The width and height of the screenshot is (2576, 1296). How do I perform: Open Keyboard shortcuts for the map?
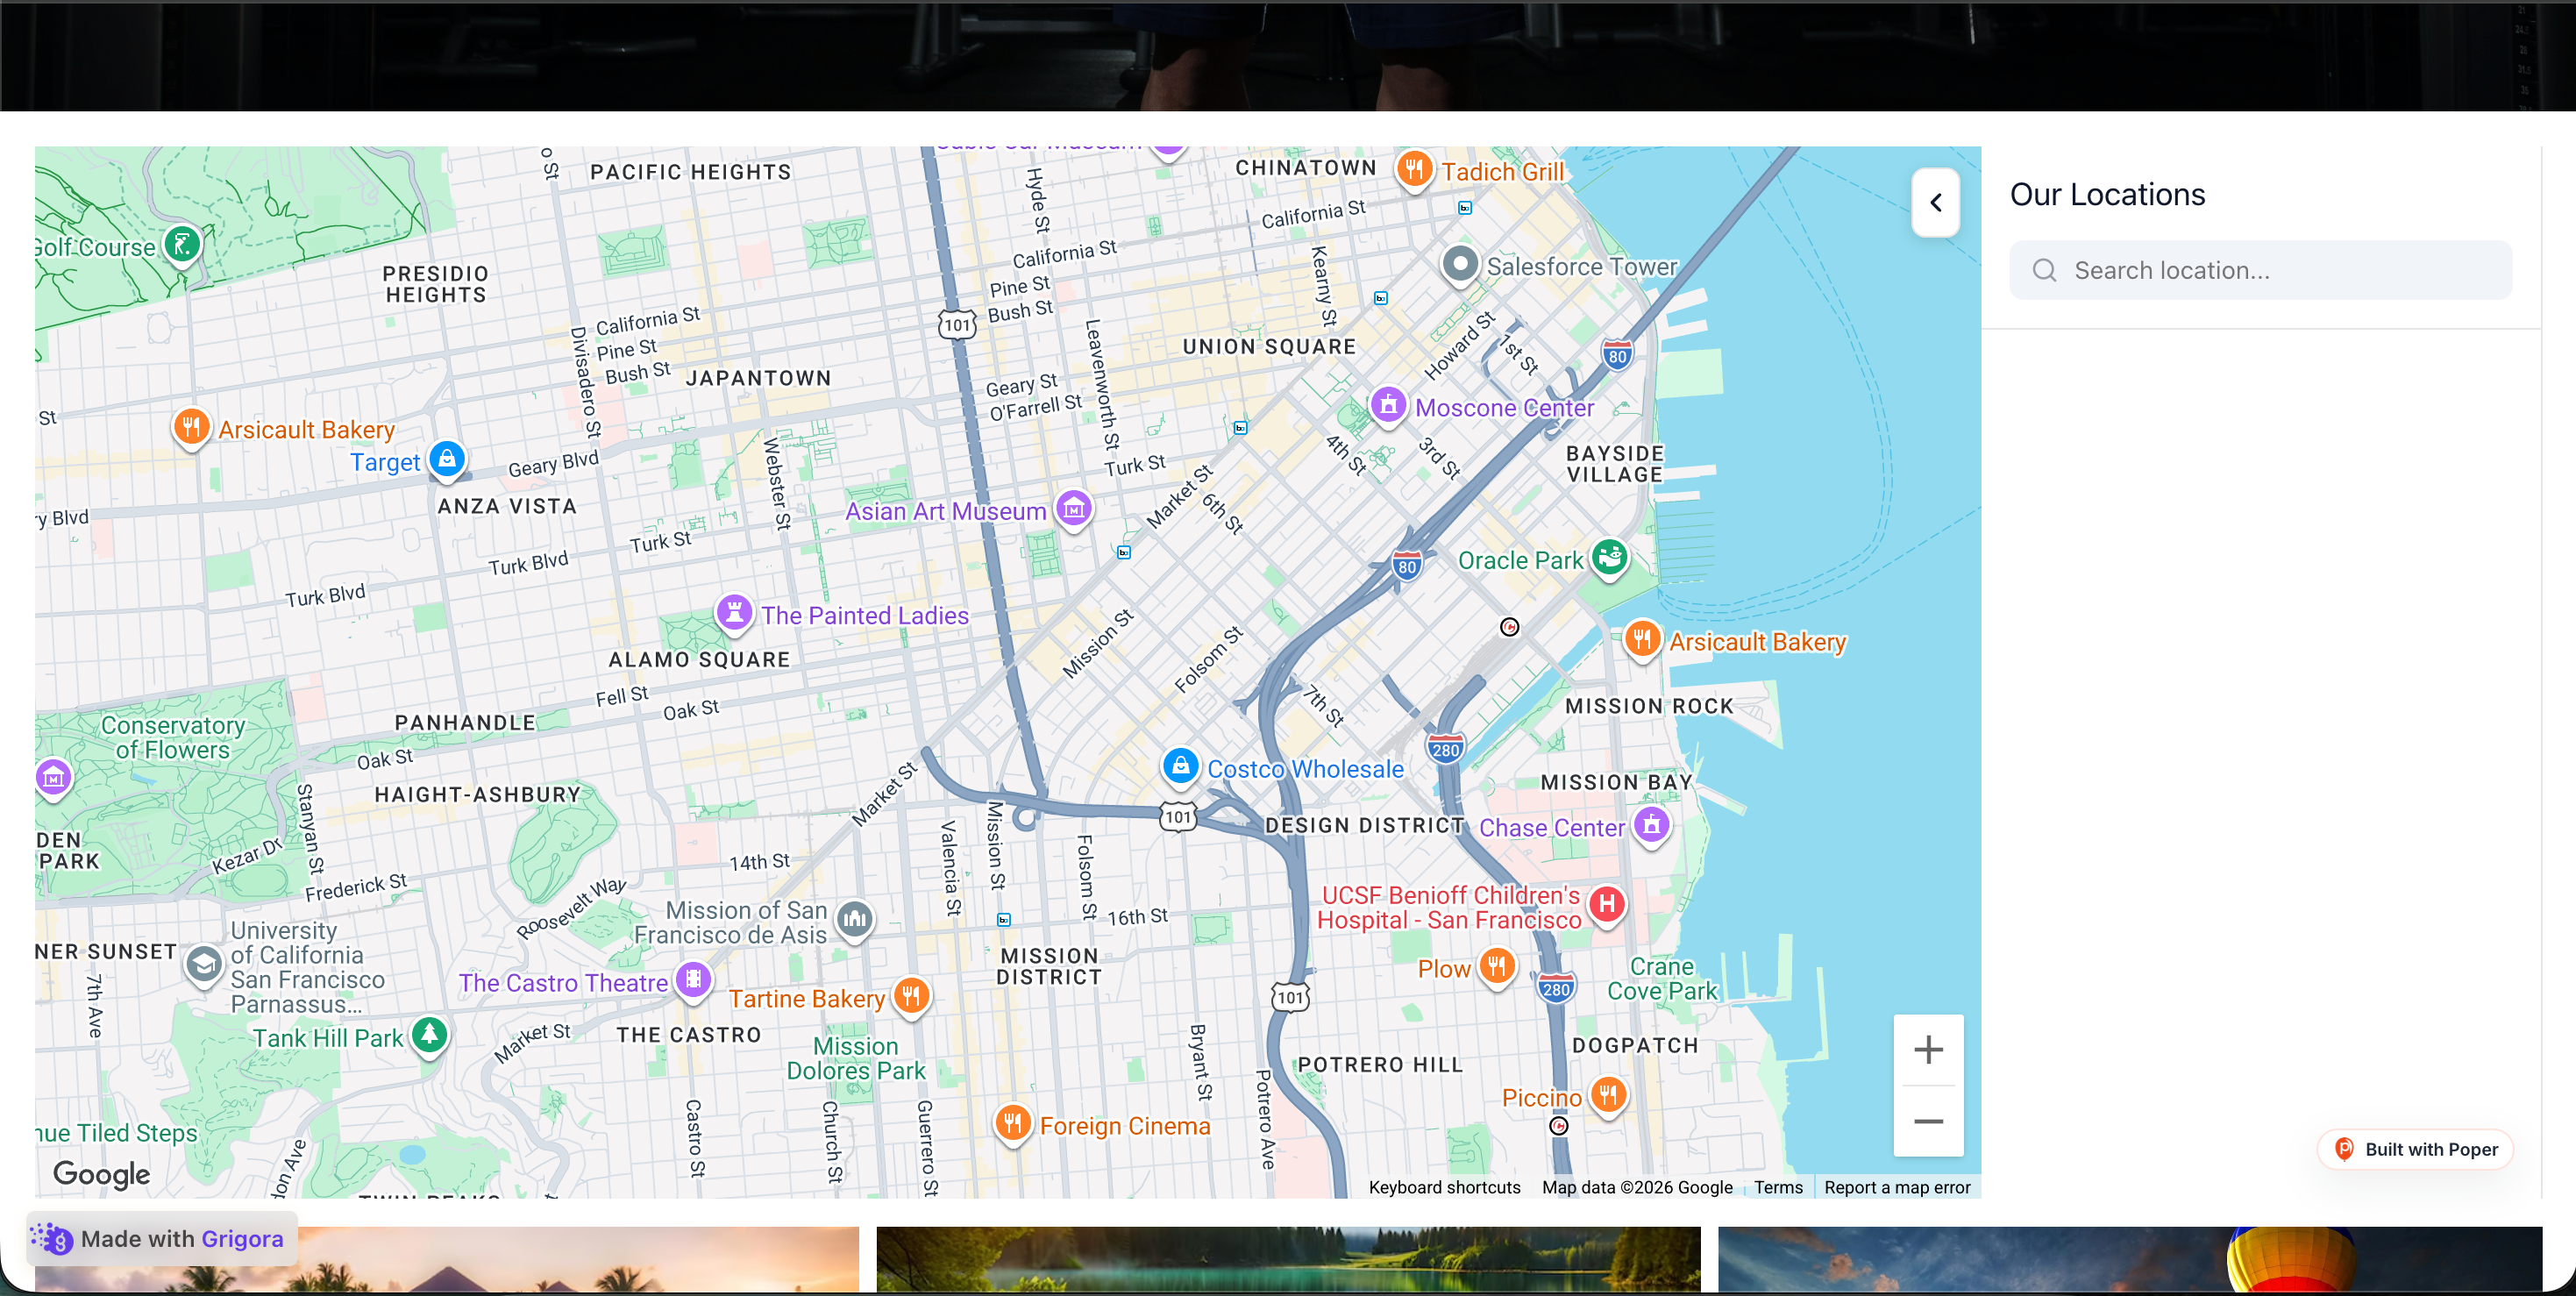tap(1444, 1187)
